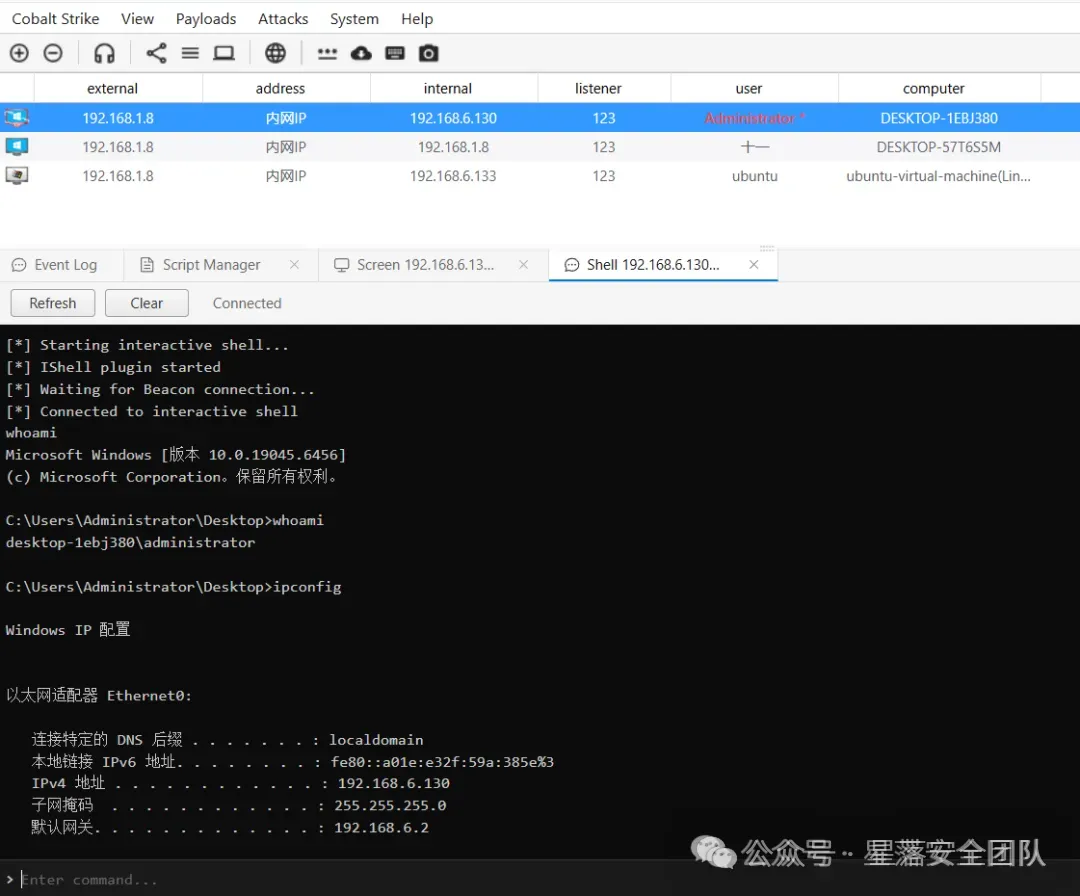Select internal IP 192.168.6.130 cell
The width and height of the screenshot is (1080, 896).
pos(453,118)
